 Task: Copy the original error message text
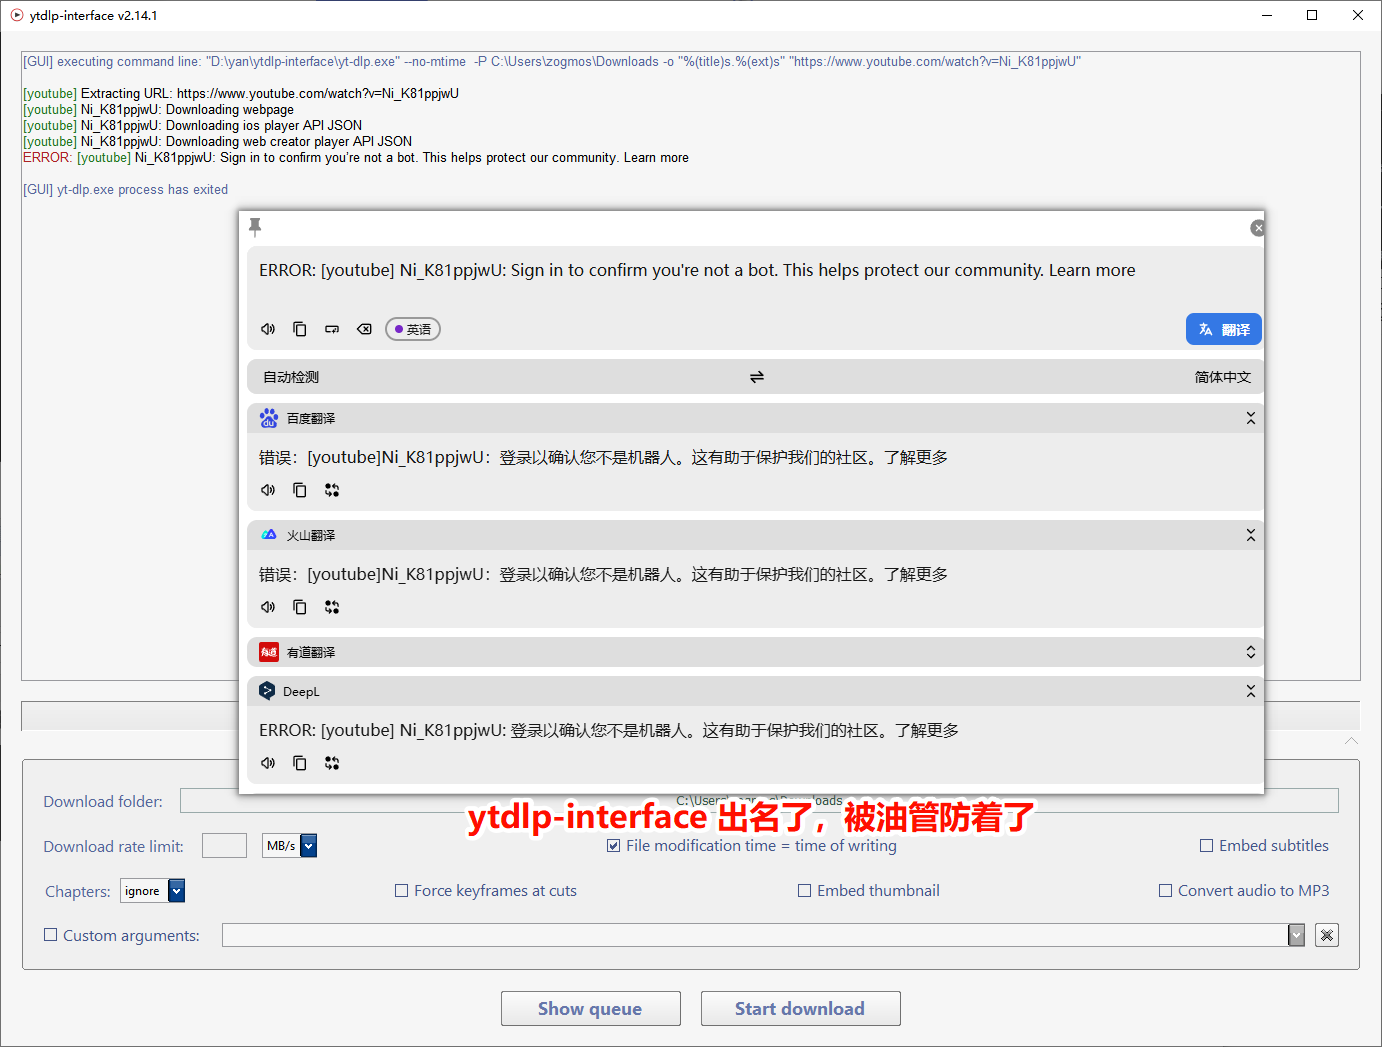point(299,328)
